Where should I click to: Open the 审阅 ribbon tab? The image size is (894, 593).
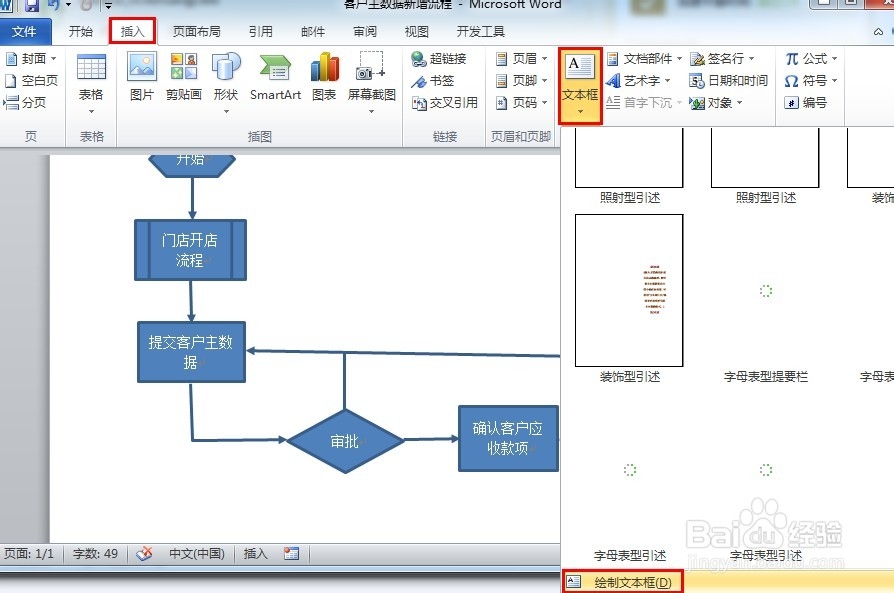point(364,31)
